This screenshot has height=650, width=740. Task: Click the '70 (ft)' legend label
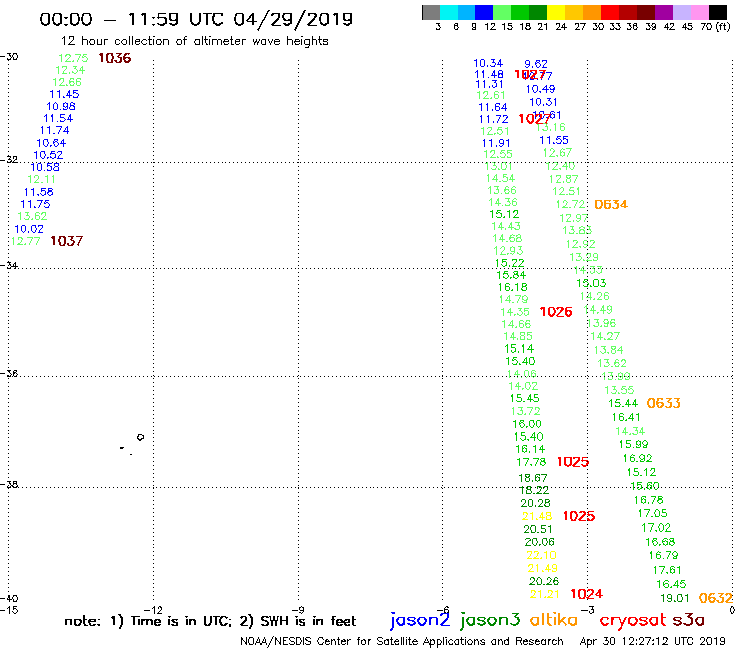715,26
